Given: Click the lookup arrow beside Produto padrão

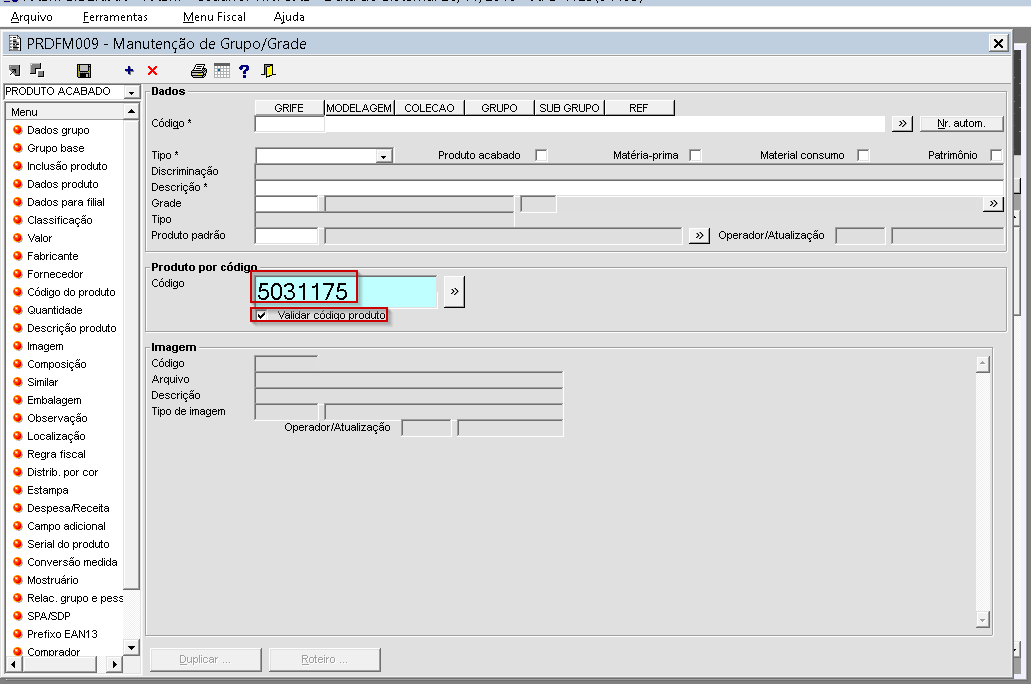Looking at the screenshot, I should (x=699, y=235).
